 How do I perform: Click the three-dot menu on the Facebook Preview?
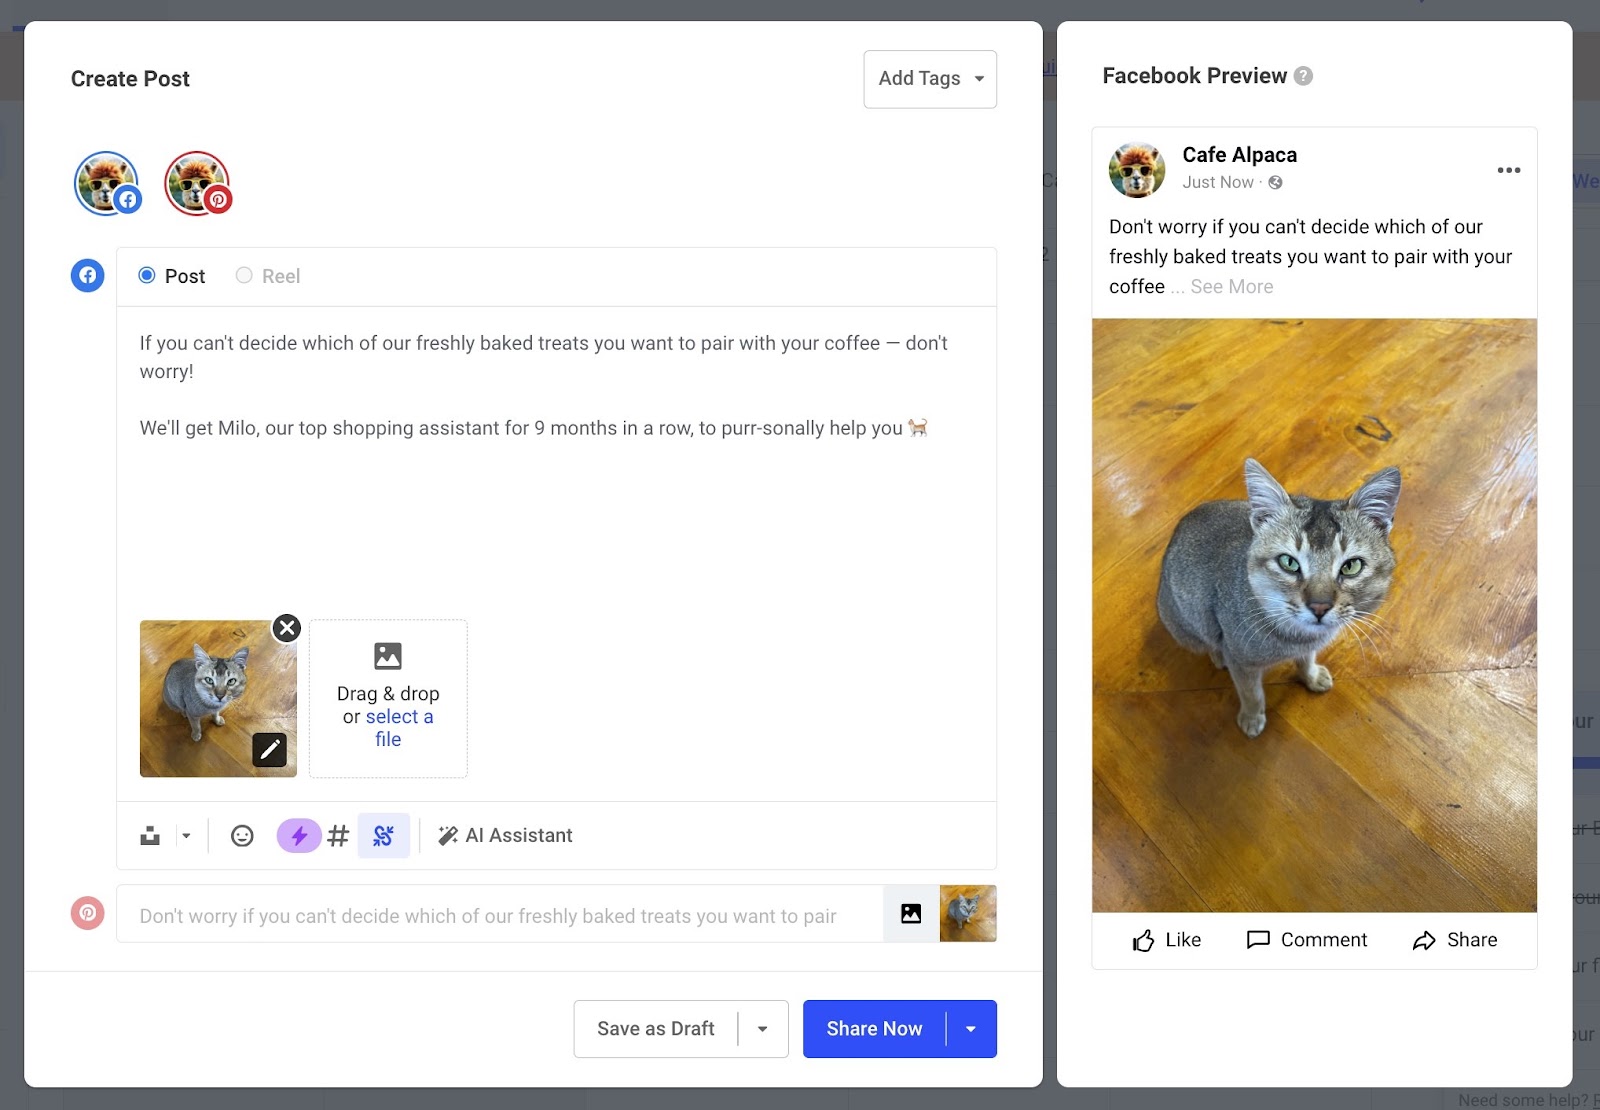tap(1508, 170)
